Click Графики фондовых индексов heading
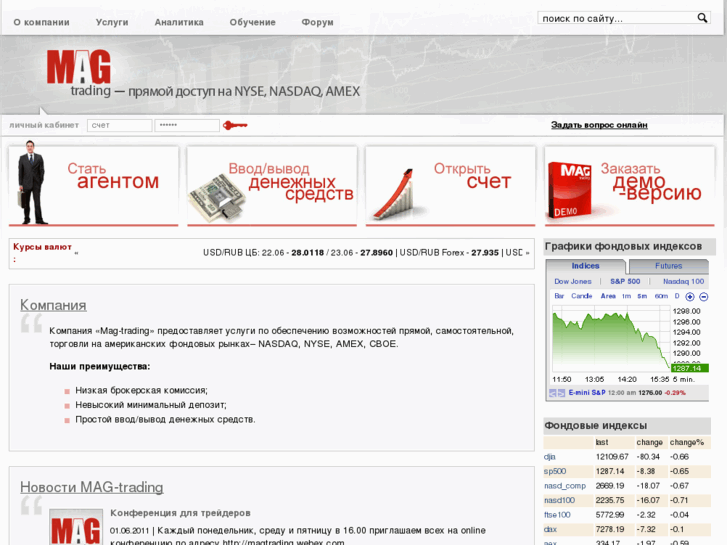The height and width of the screenshot is (545, 727). point(623,246)
